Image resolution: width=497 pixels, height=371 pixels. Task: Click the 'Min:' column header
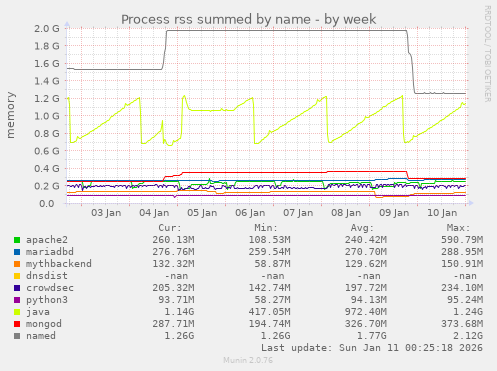(x=266, y=228)
